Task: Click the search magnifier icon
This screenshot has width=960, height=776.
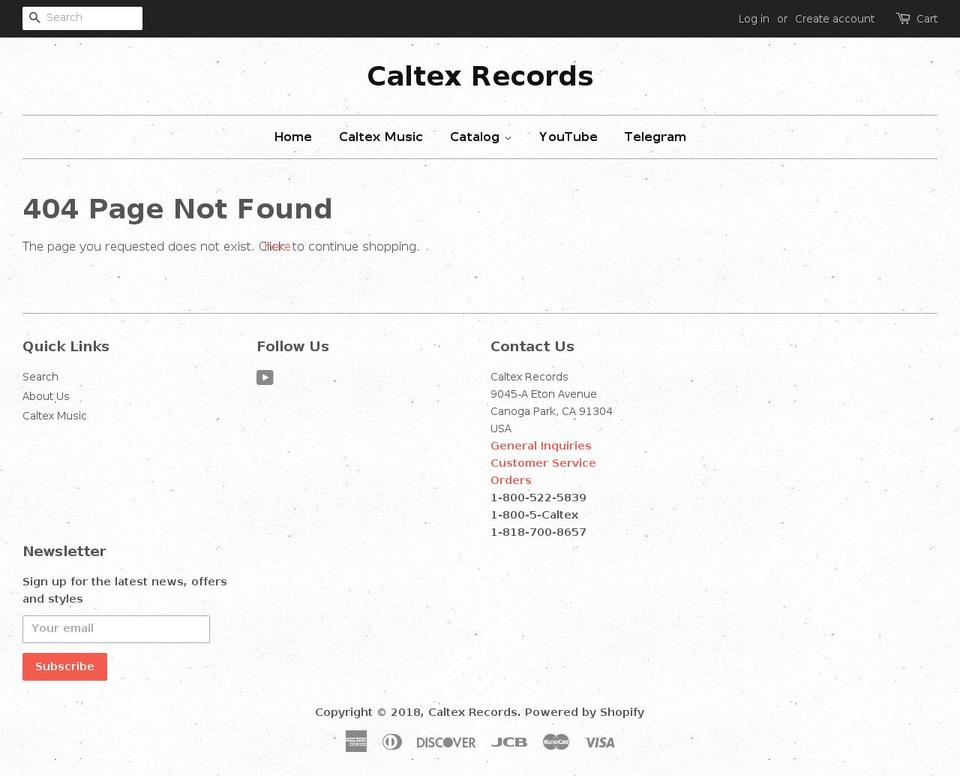Action: [x=34, y=18]
